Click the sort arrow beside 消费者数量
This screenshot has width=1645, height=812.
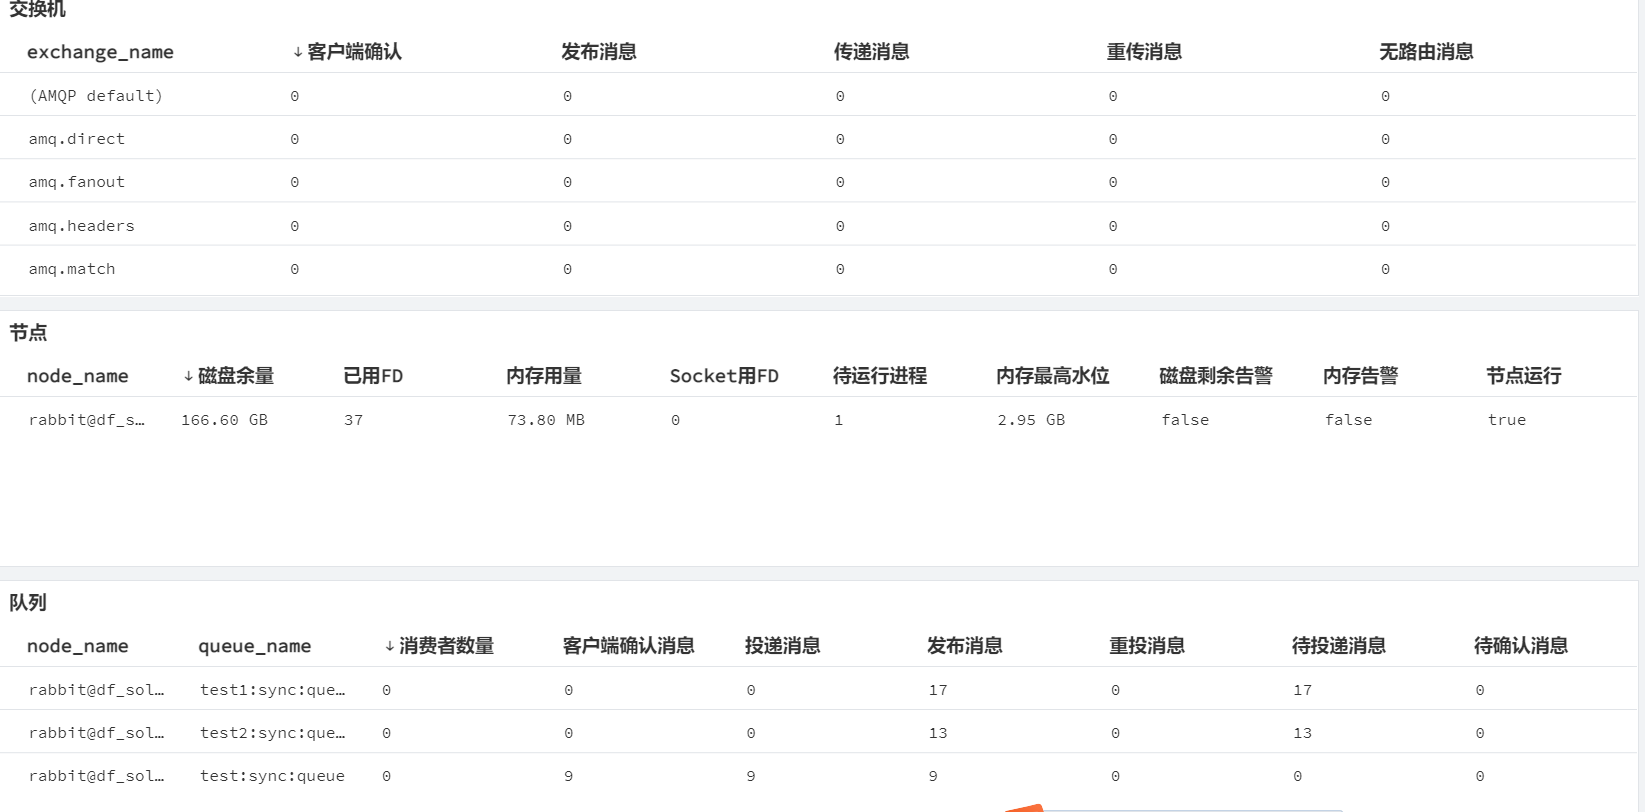pos(390,646)
